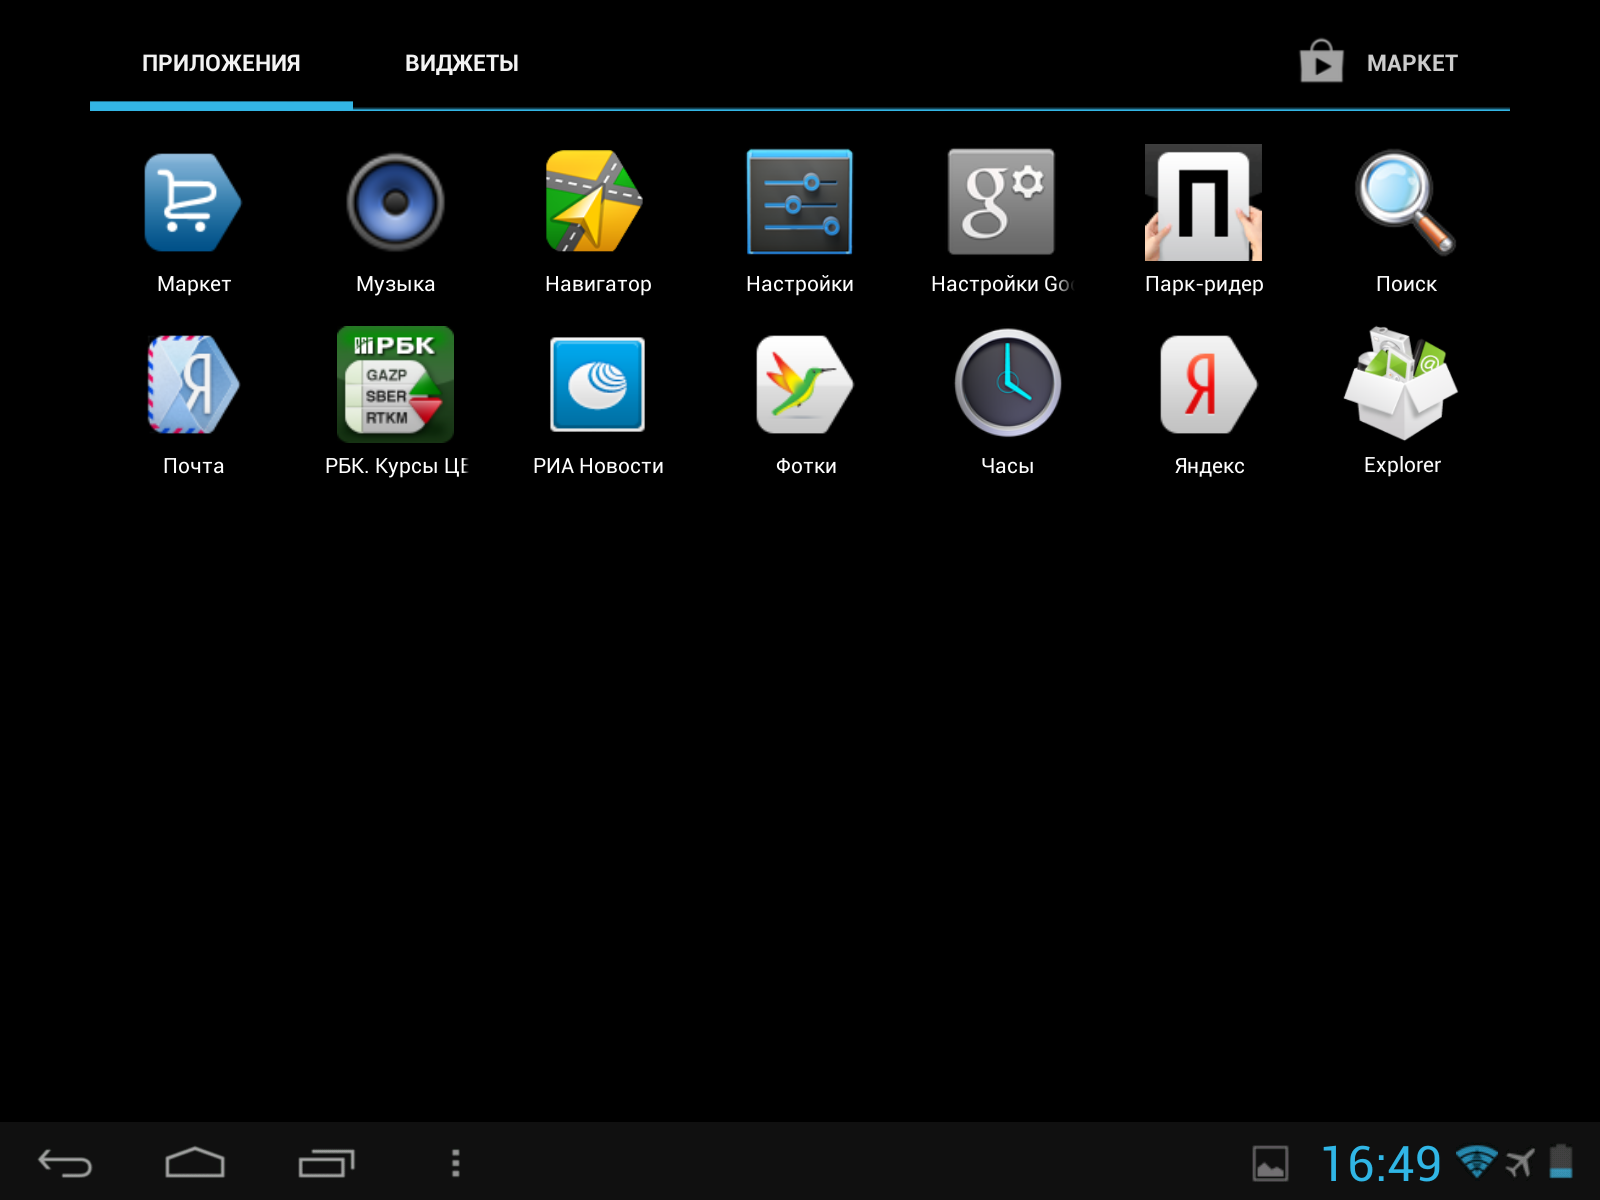Open the Почта mail app

pyautogui.click(x=193, y=384)
